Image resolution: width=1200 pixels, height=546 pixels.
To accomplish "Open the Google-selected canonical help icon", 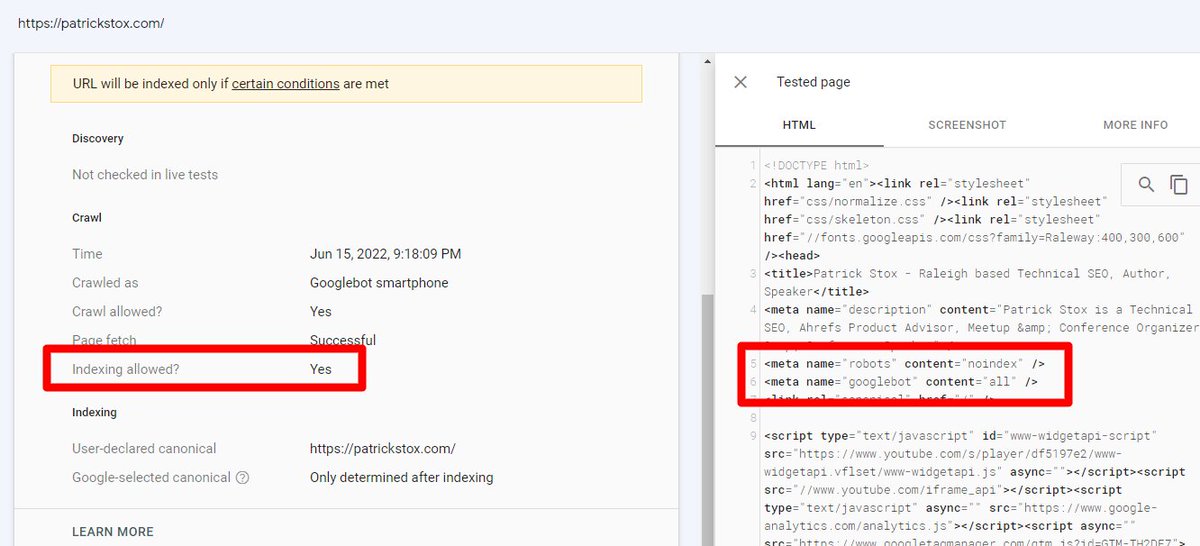I will point(242,478).
